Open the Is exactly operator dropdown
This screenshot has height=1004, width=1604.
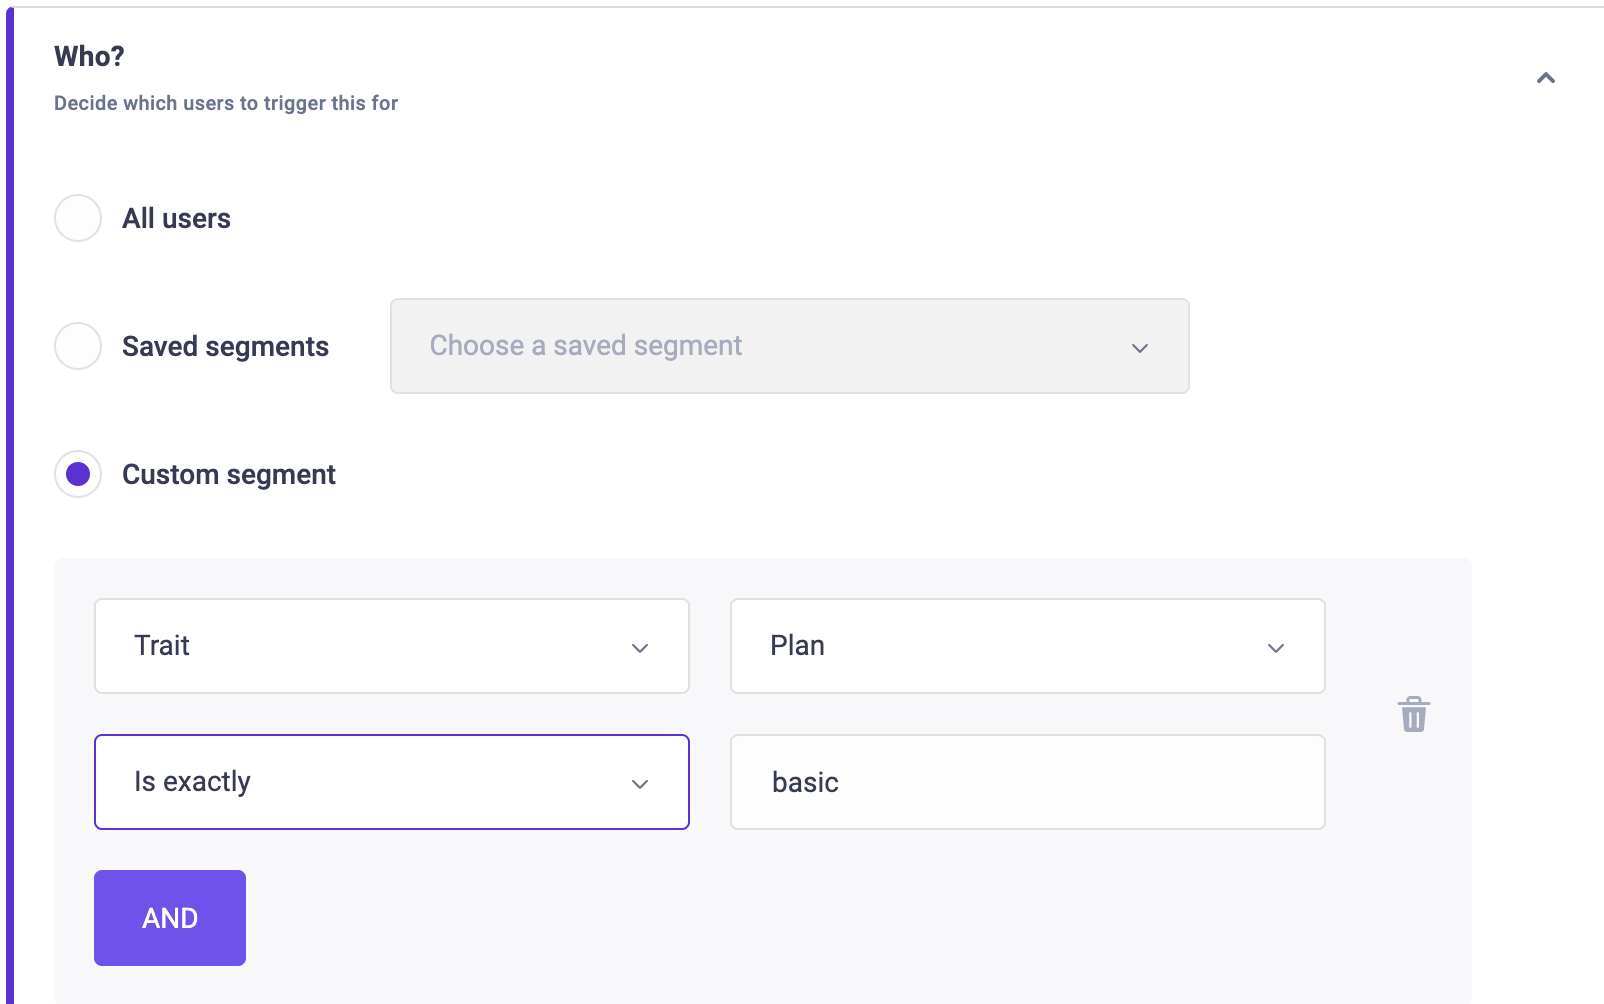[392, 782]
